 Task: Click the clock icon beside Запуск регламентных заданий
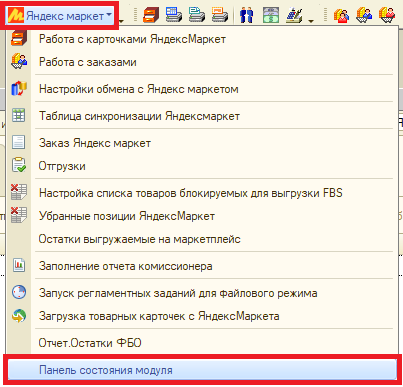[x=19, y=292]
